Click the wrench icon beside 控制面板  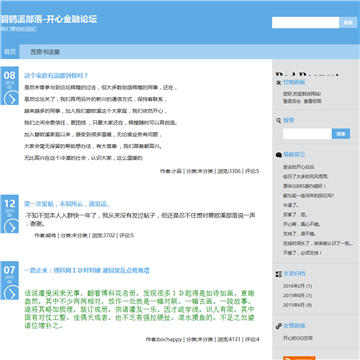(x=279, y=82)
